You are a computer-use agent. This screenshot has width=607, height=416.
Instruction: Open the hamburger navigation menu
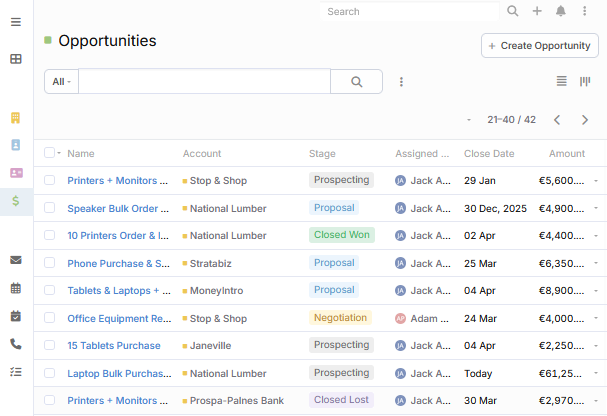[16, 22]
